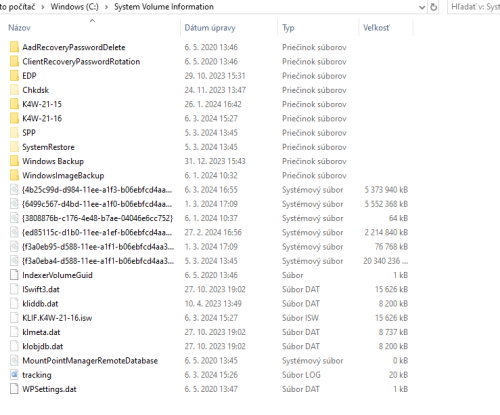This screenshot has height=415, width=500.
Task: Click the {ed85115c-d1b0 system file icon
Action: click(14, 232)
